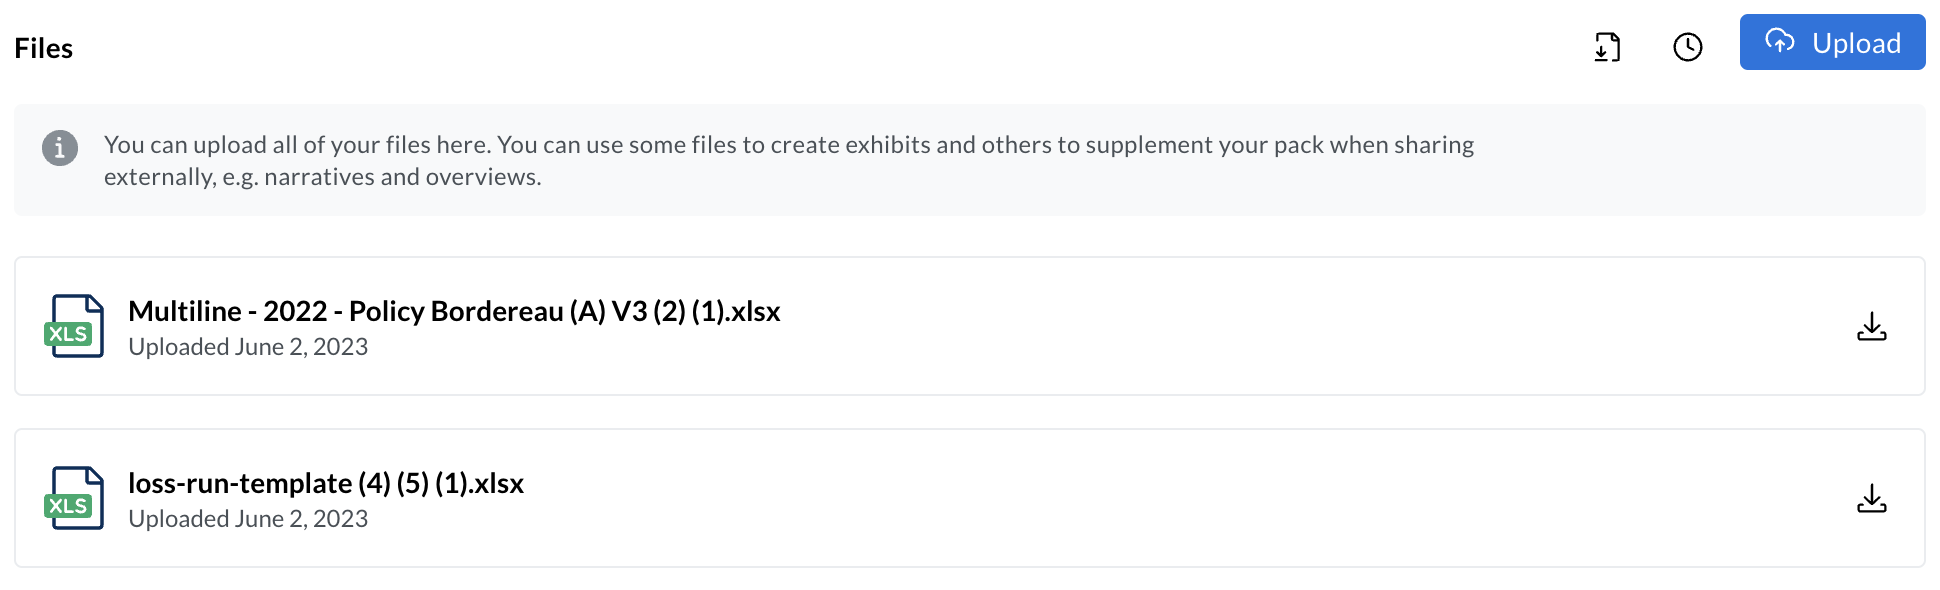Select the loss-run-template card's empty area

pos(1200,498)
